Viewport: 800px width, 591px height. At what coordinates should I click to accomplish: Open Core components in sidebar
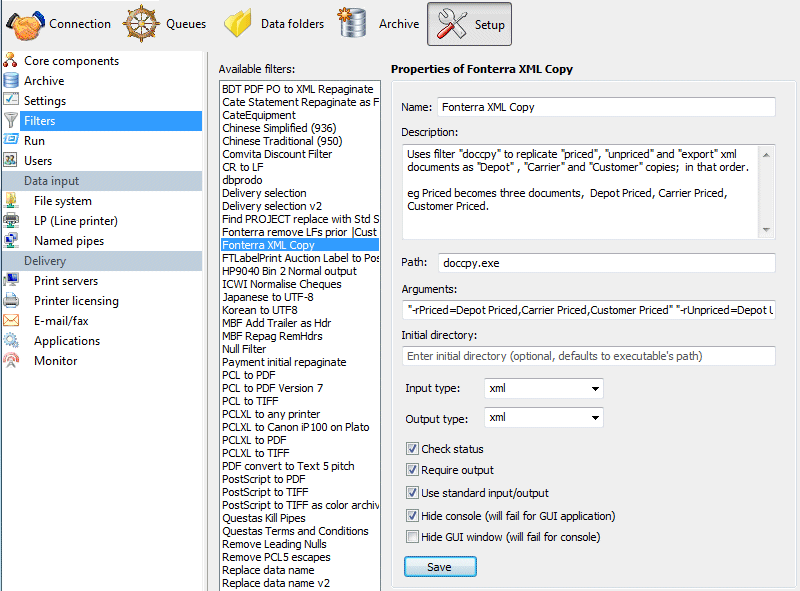coord(71,61)
